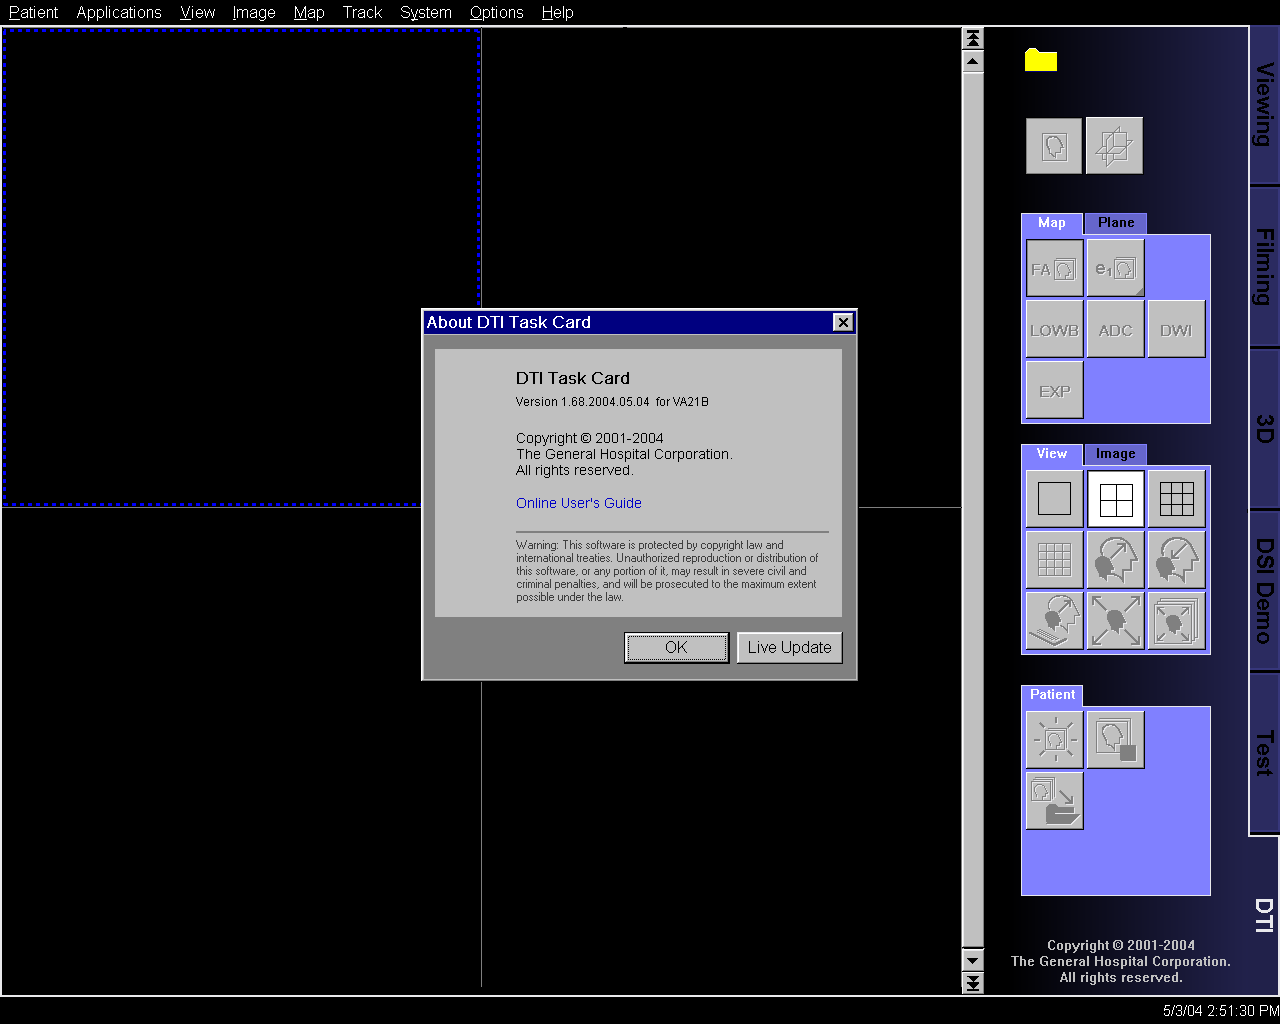Jump to top with scrollbar double-arrow

(972, 39)
